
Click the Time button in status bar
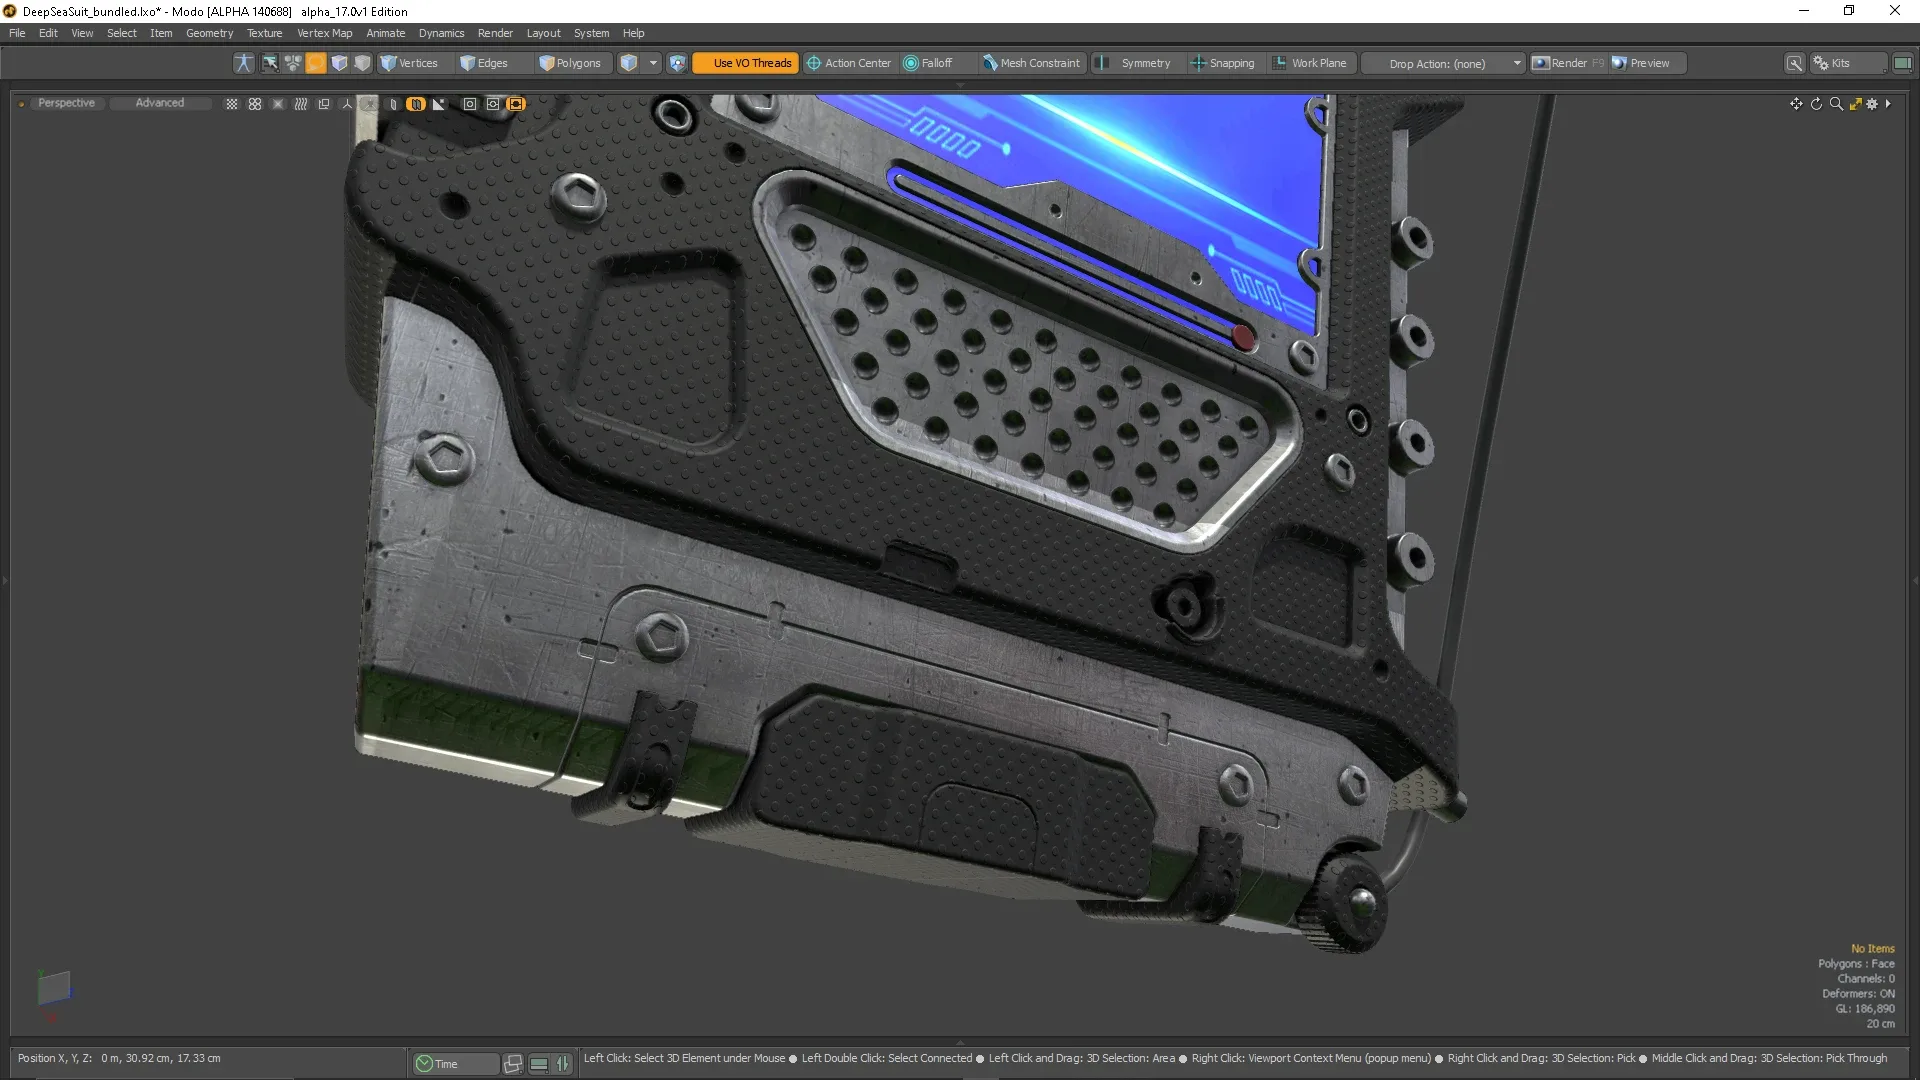click(x=455, y=1064)
